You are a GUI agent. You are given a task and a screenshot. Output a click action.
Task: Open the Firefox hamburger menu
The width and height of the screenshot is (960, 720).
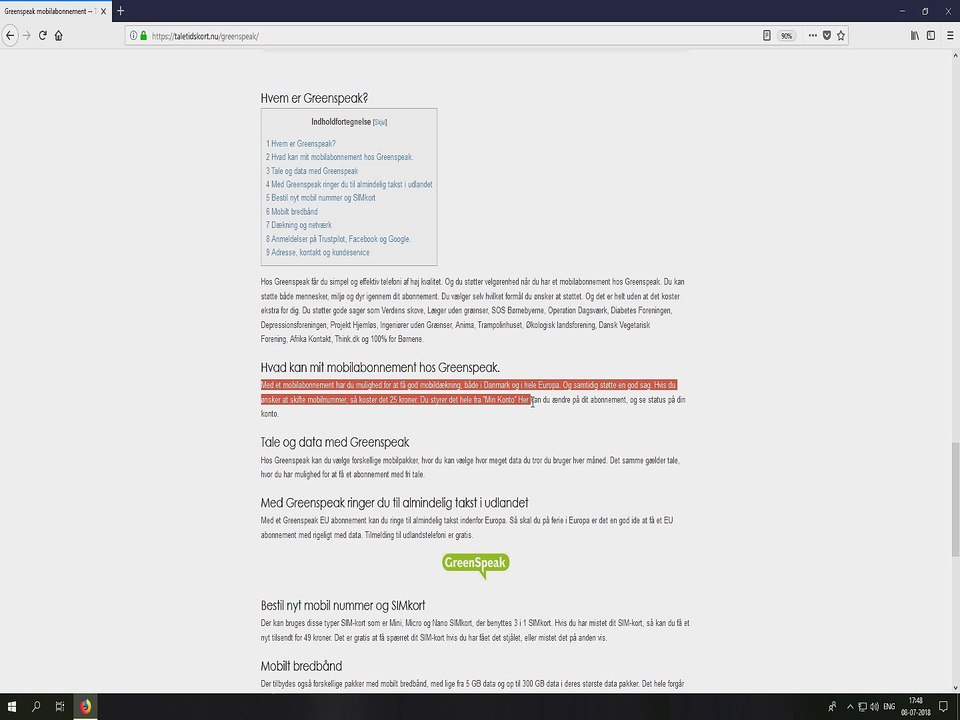coord(950,36)
